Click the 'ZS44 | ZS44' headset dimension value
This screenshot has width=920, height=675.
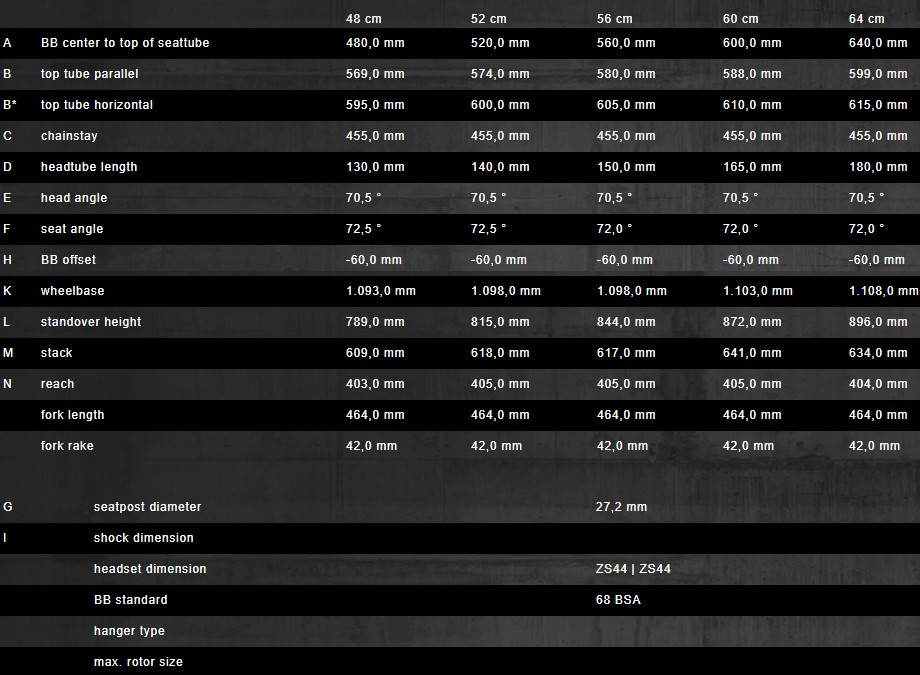point(634,569)
